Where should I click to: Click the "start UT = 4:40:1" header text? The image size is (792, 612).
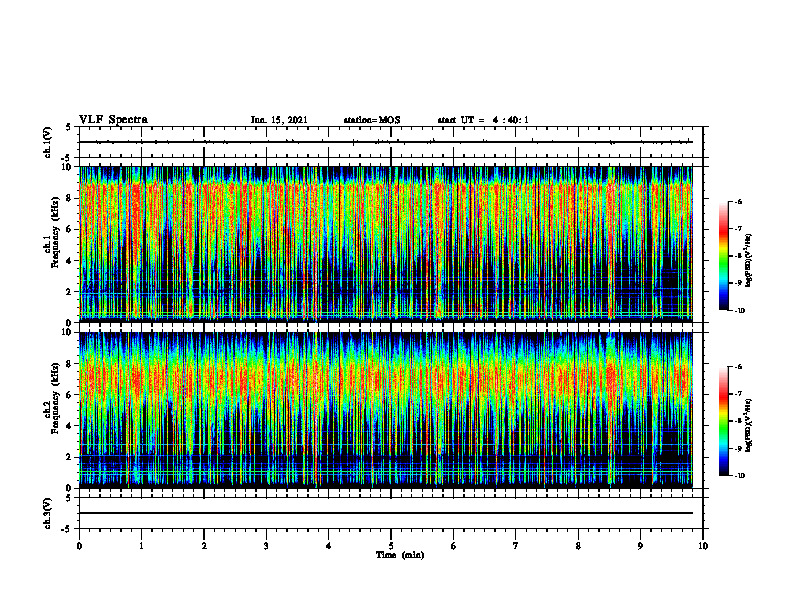[x=483, y=120]
